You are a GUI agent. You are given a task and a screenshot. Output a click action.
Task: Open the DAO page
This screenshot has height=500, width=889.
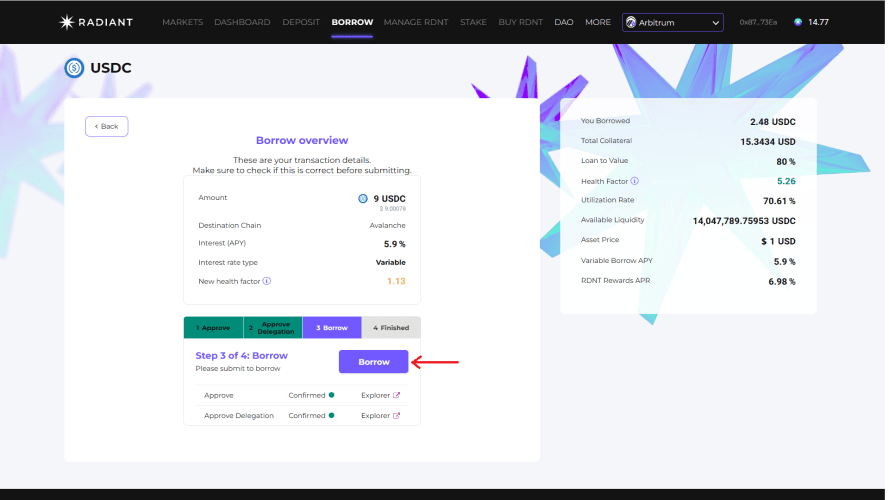564,22
